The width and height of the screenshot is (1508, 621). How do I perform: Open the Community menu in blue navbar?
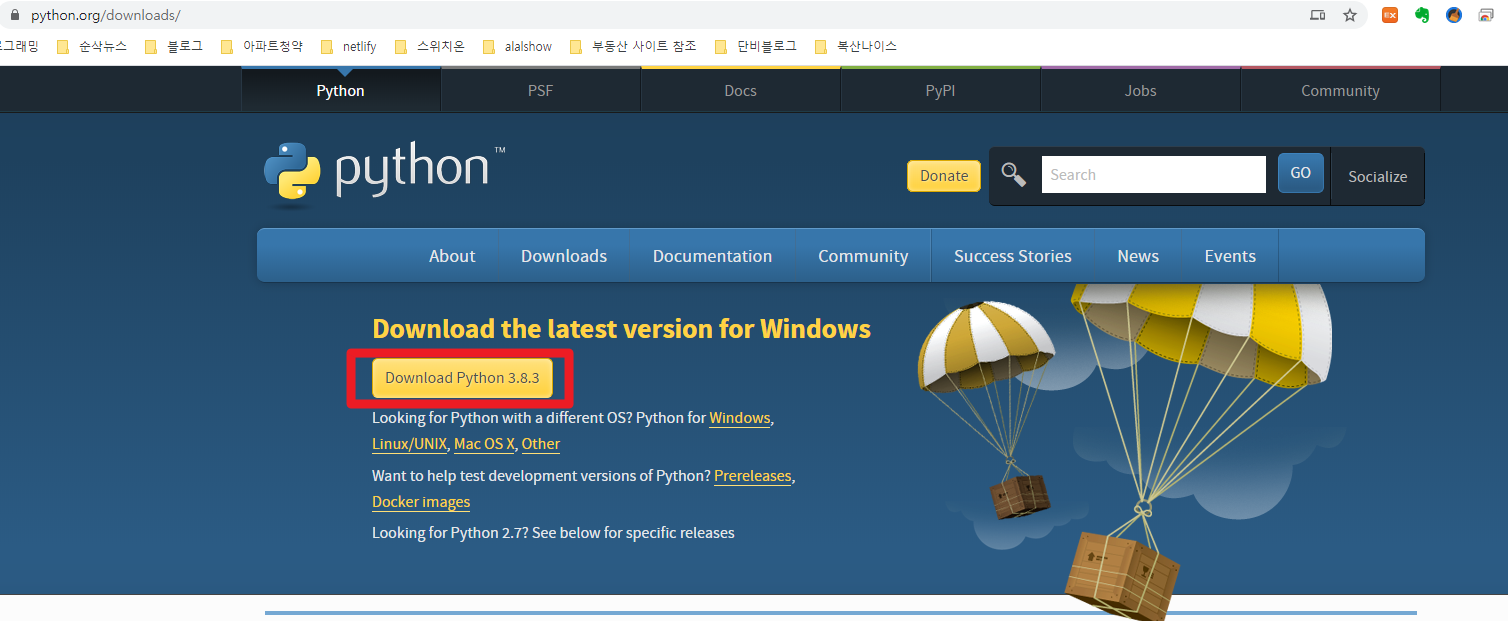[863, 256]
